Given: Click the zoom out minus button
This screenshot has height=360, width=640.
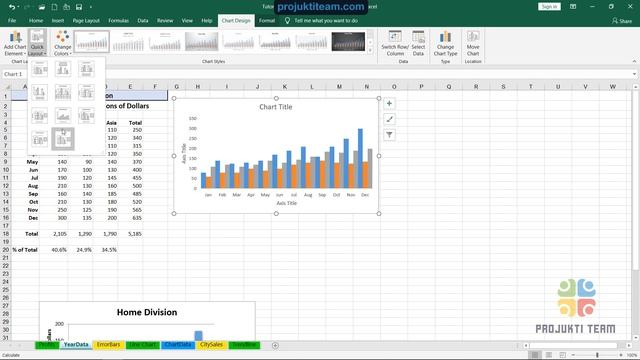Looking at the screenshot, I should click(573, 355).
